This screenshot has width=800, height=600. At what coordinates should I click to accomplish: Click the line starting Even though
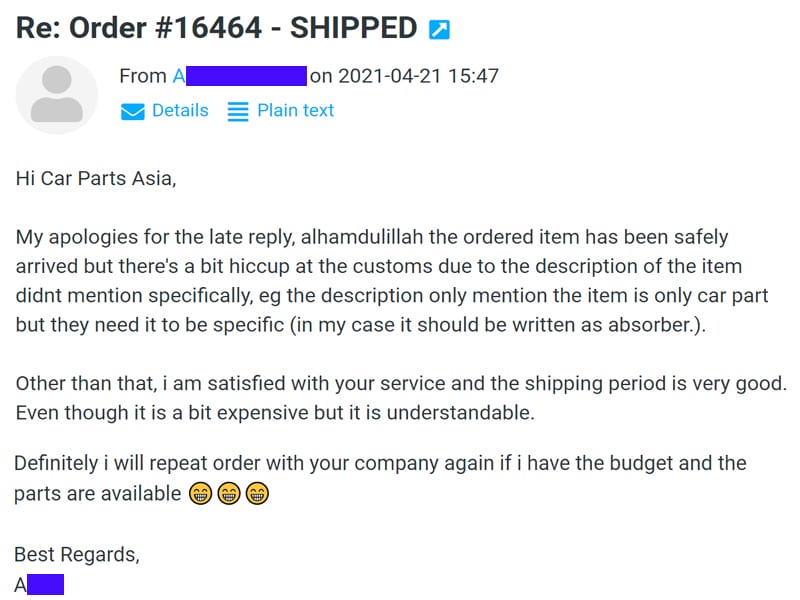click(x=275, y=413)
